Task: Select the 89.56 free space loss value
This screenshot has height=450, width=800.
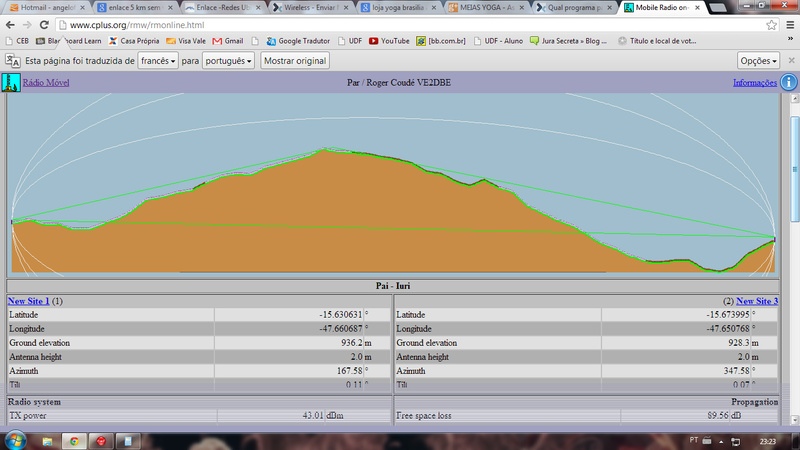Action: coord(718,416)
